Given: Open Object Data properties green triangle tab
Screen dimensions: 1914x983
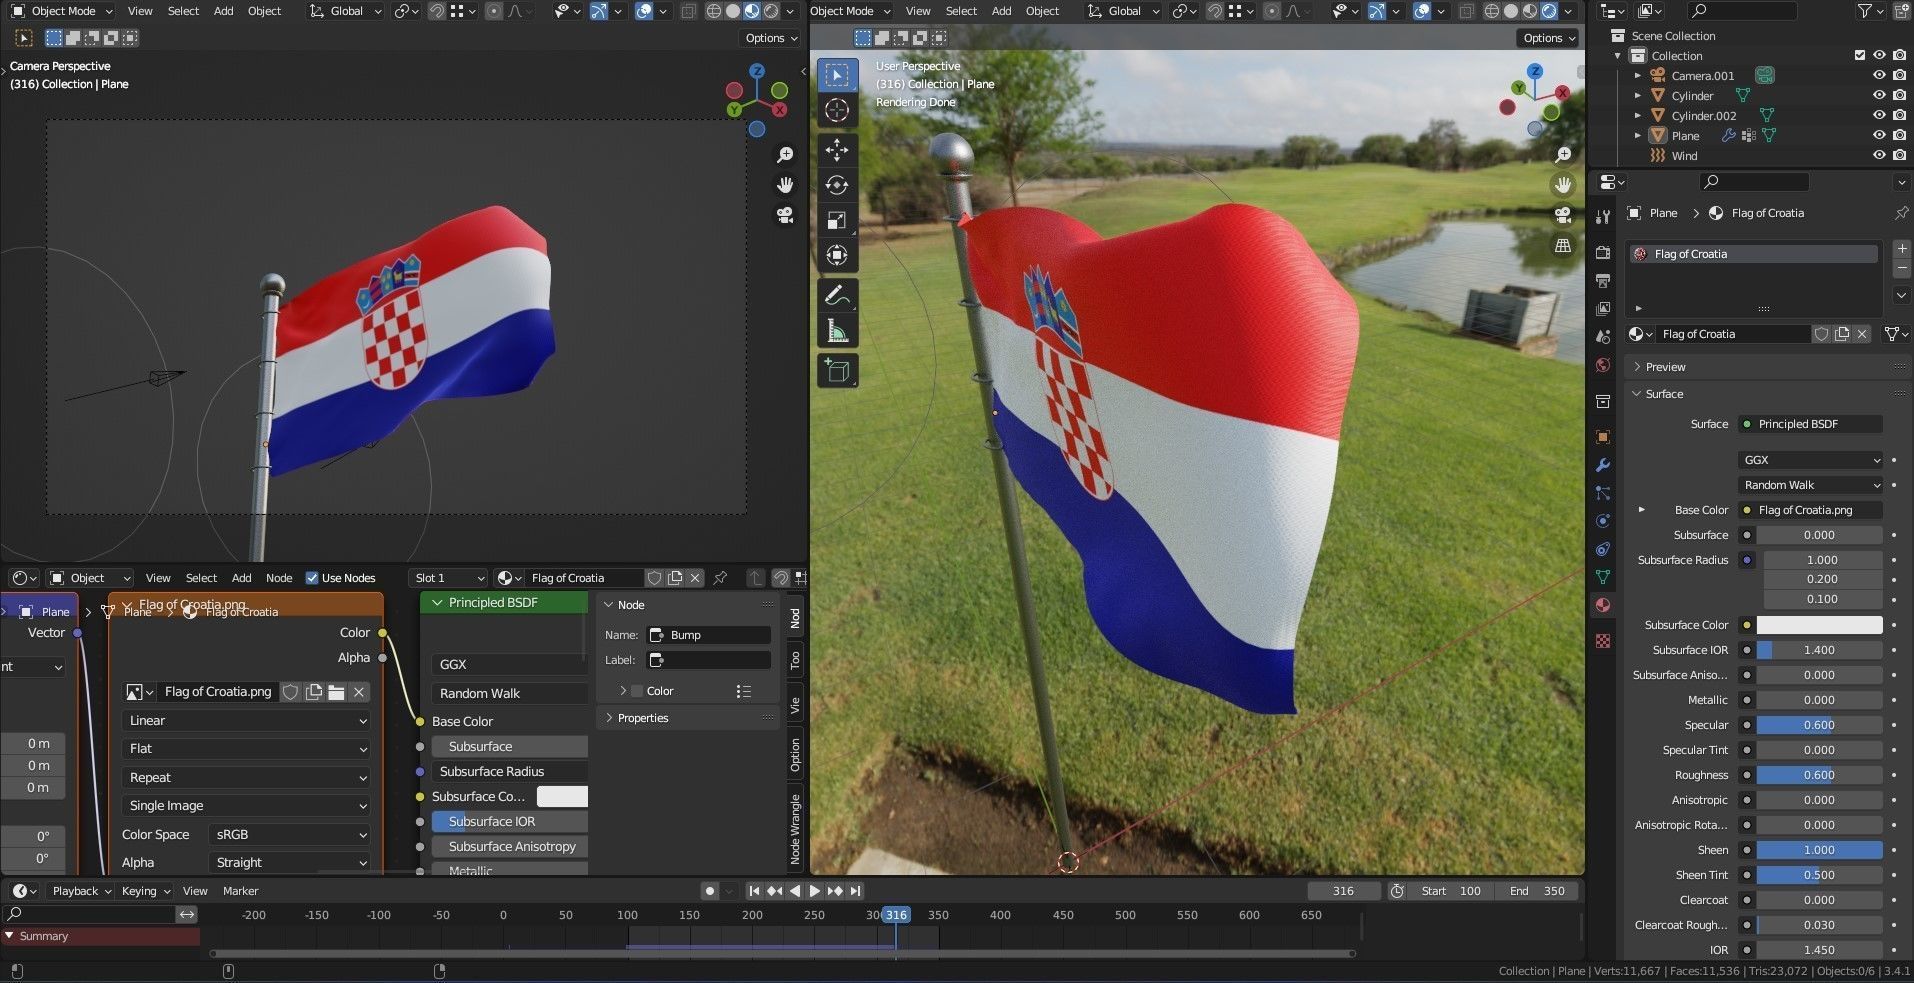Looking at the screenshot, I should point(1603,577).
